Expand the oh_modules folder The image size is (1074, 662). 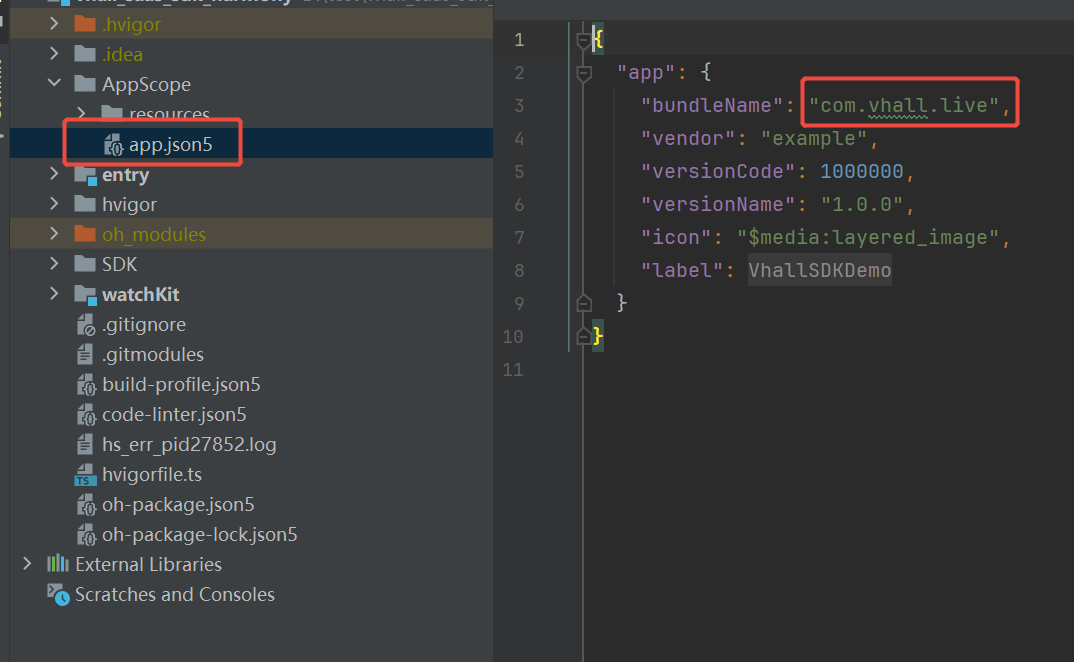(55, 235)
